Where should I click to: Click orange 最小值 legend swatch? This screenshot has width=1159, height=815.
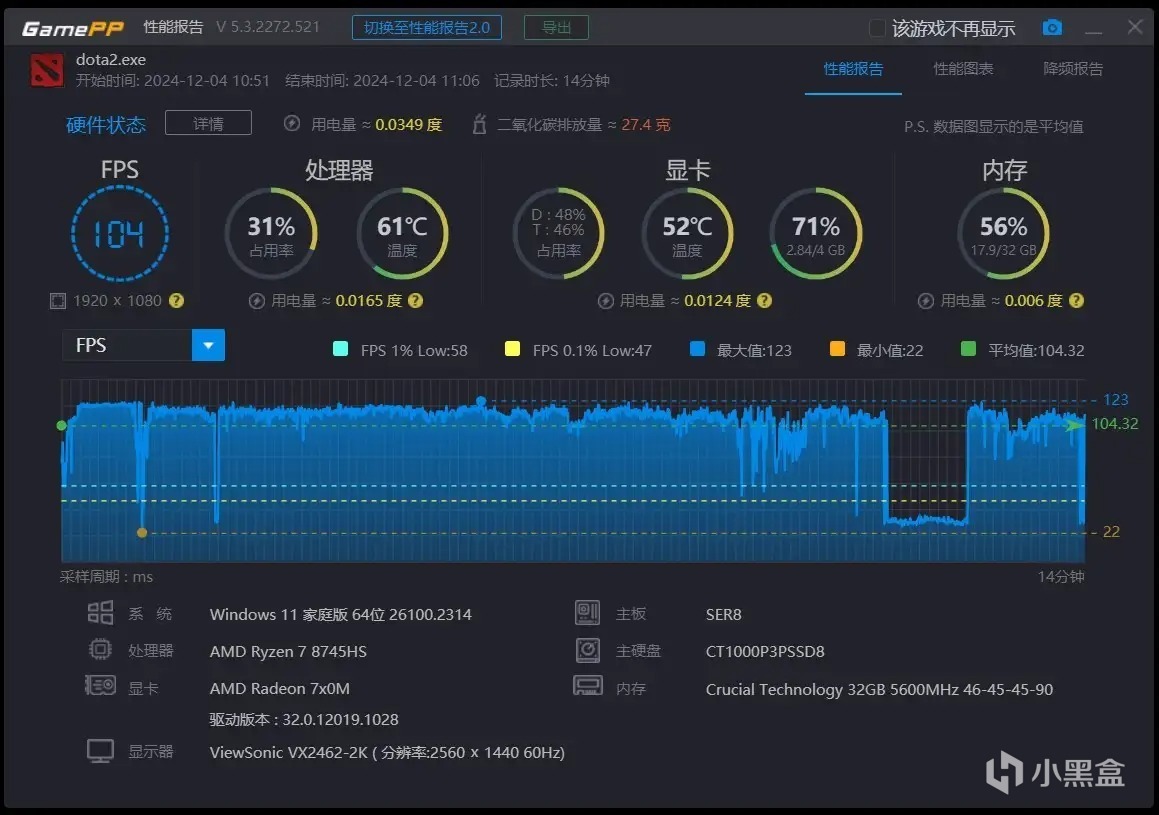click(837, 349)
